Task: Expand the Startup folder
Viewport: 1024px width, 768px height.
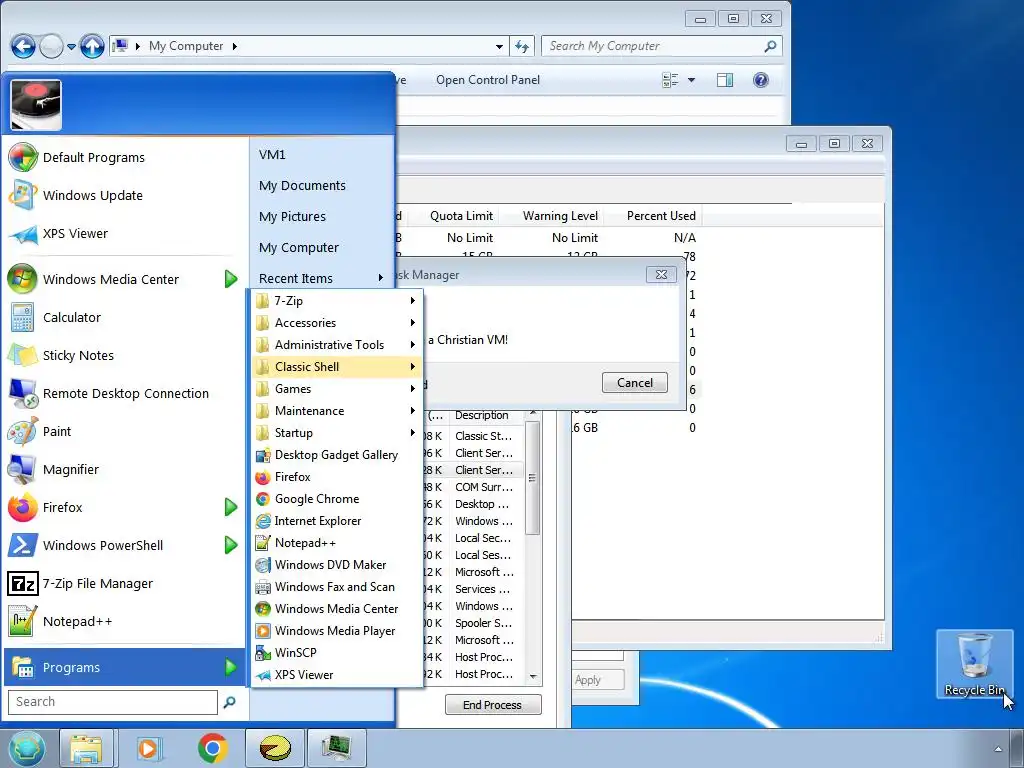Action: pyautogui.click(x=336, y=433)
